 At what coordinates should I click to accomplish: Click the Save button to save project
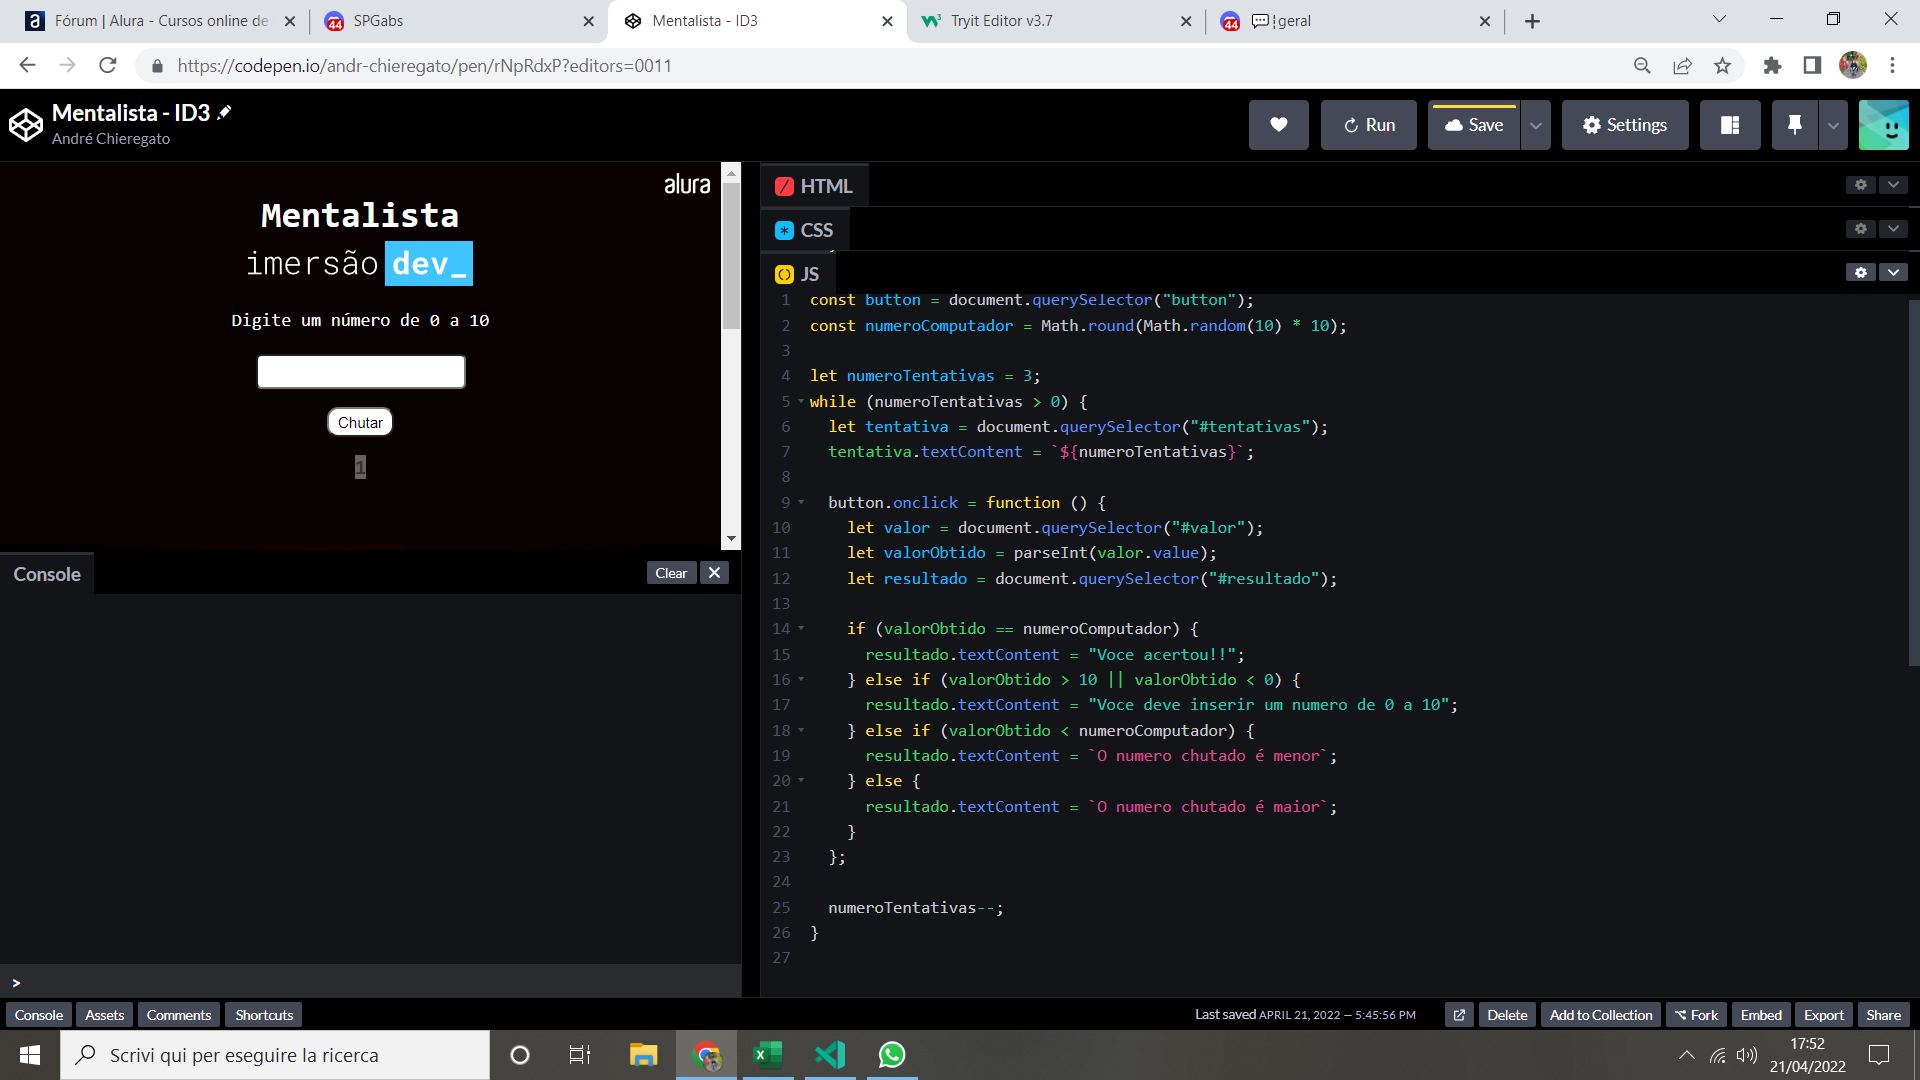pos(1474,123)
